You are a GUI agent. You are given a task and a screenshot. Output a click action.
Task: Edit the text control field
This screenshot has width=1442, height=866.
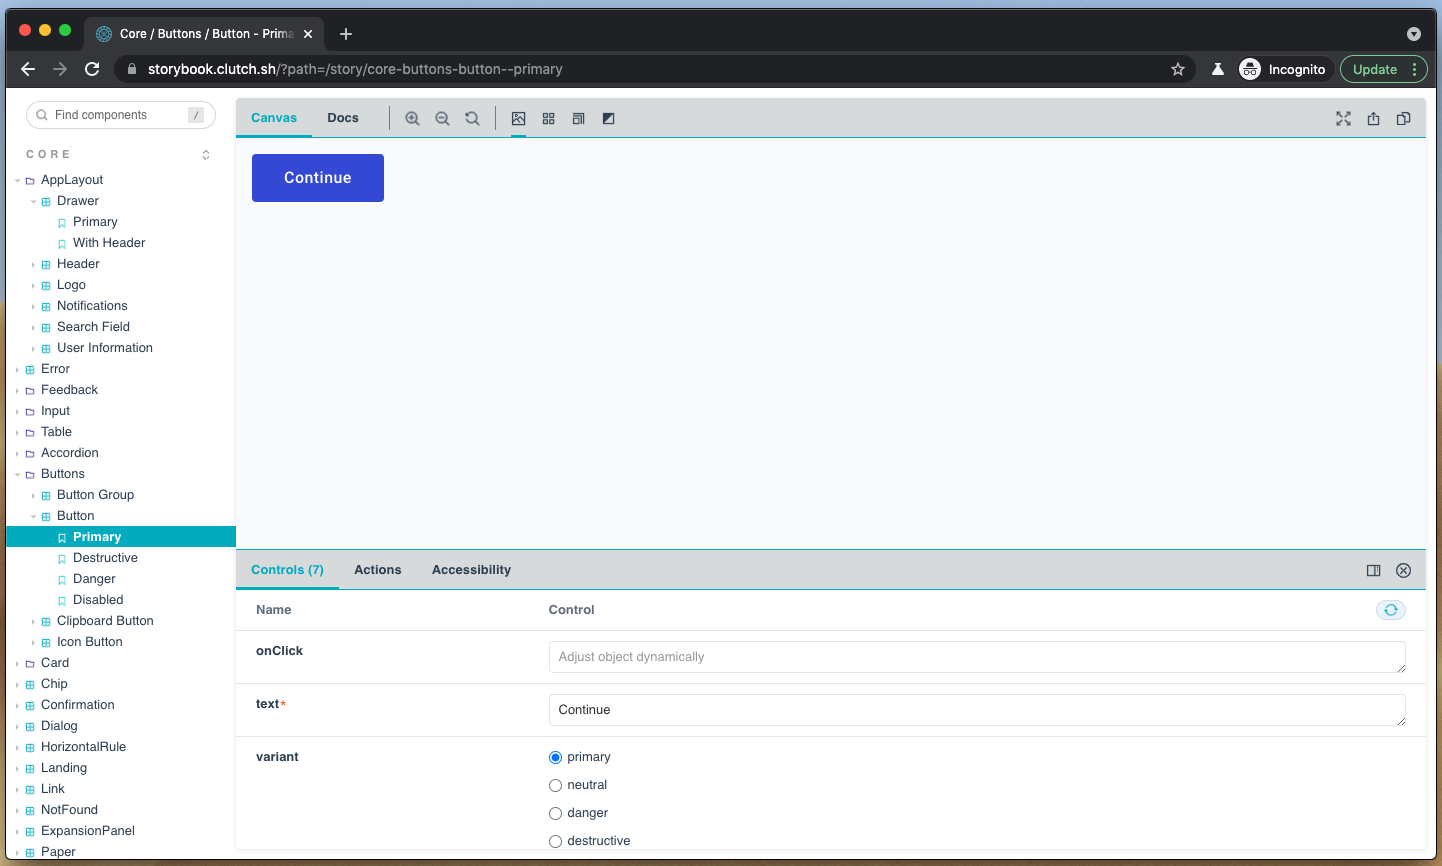[x=977, y=710]
